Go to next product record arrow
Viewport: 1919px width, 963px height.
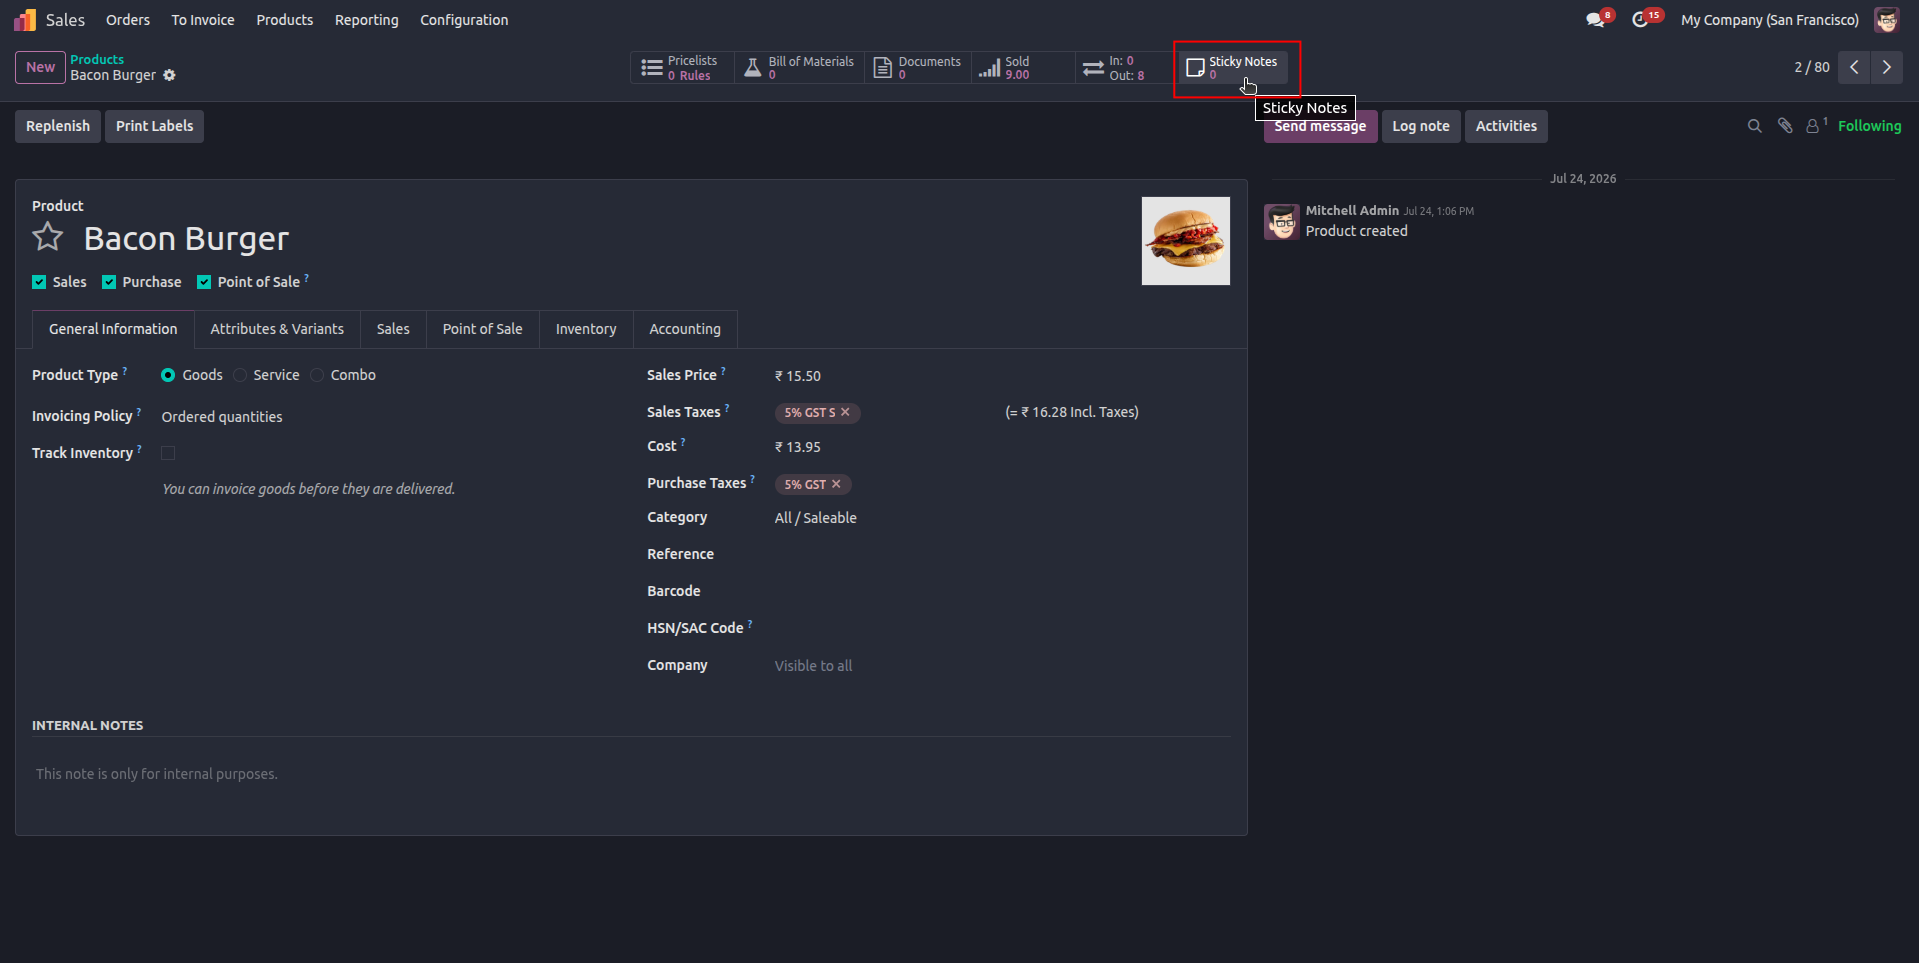tap(1887, 67)
